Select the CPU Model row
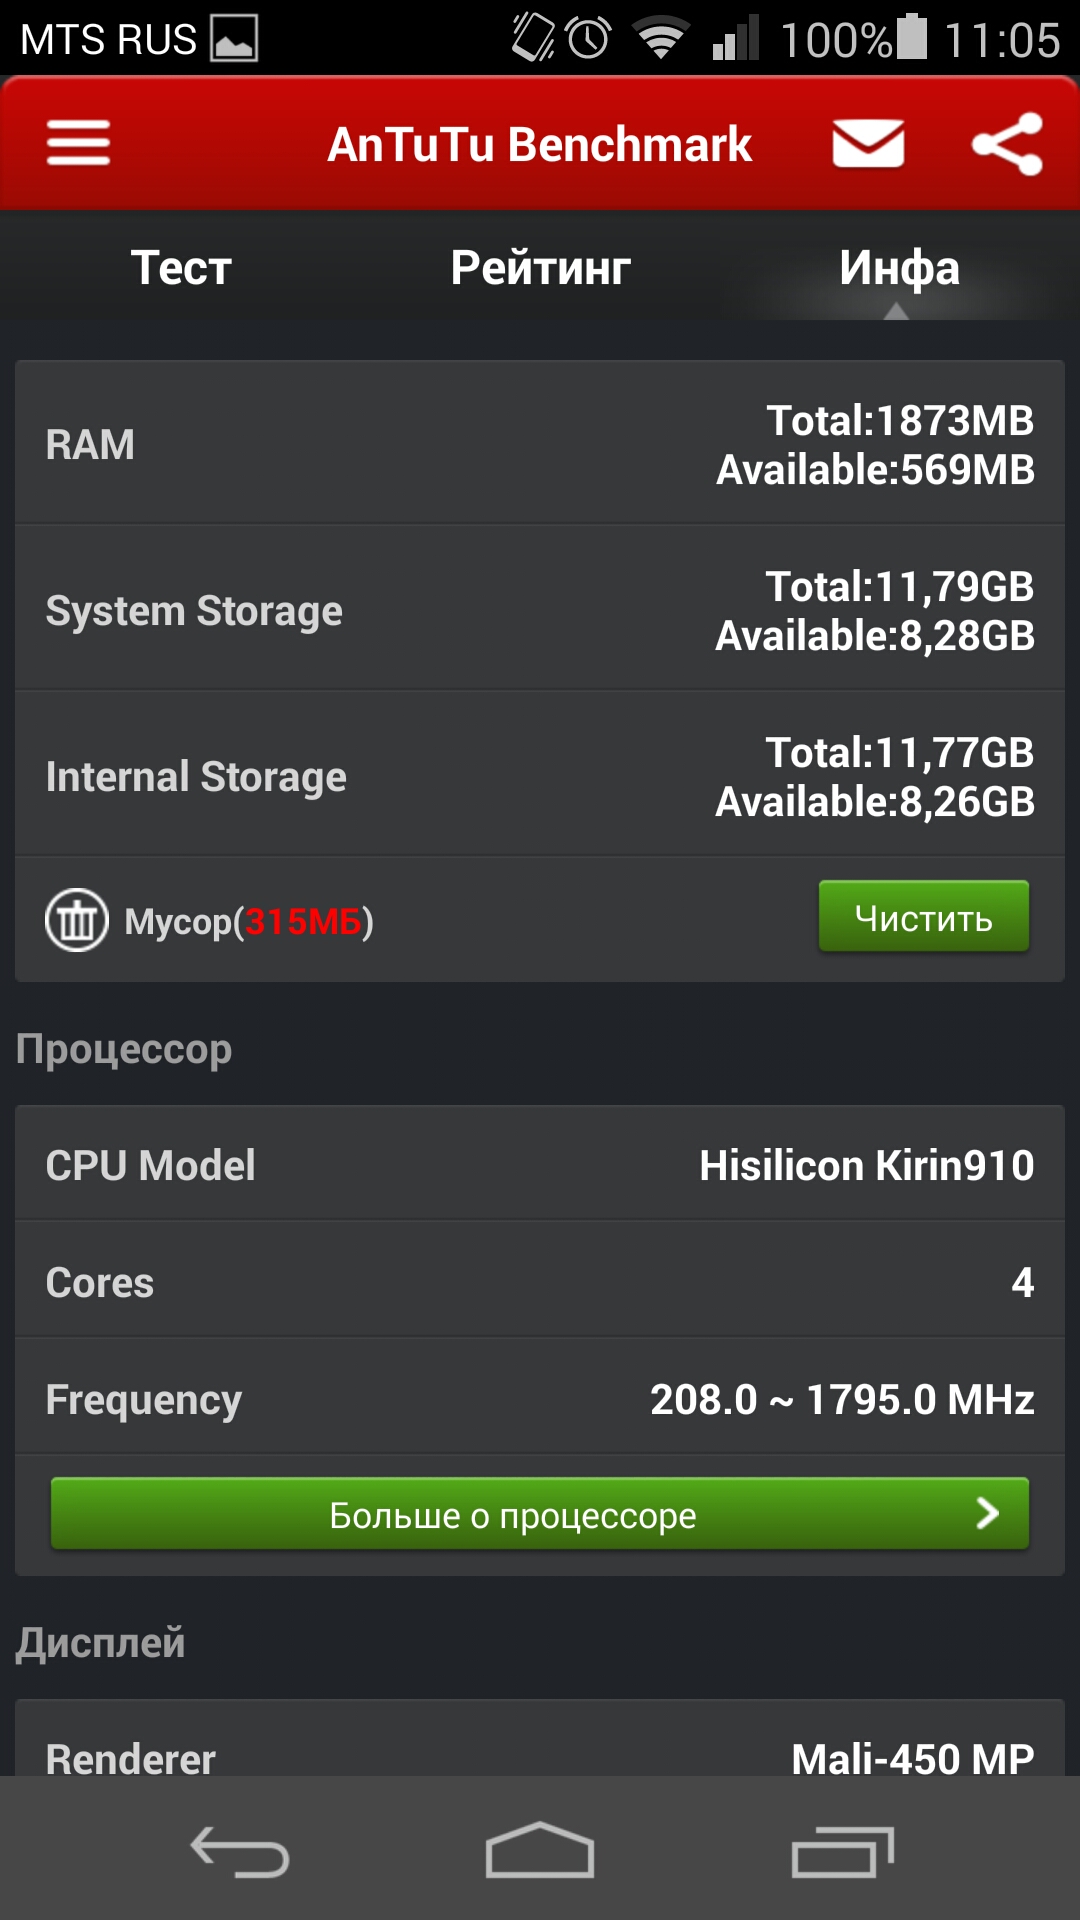 [x=540, y=1164]
